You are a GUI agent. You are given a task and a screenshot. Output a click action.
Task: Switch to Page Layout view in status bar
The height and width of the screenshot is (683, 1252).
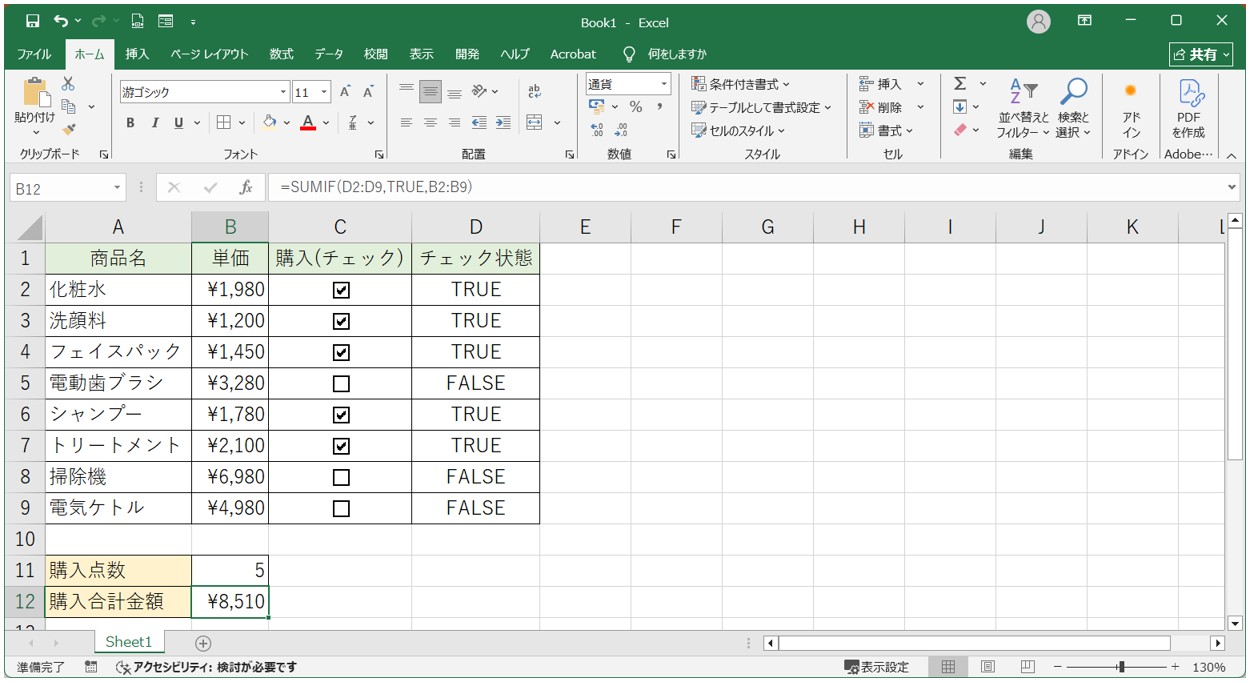pos(987,667)
